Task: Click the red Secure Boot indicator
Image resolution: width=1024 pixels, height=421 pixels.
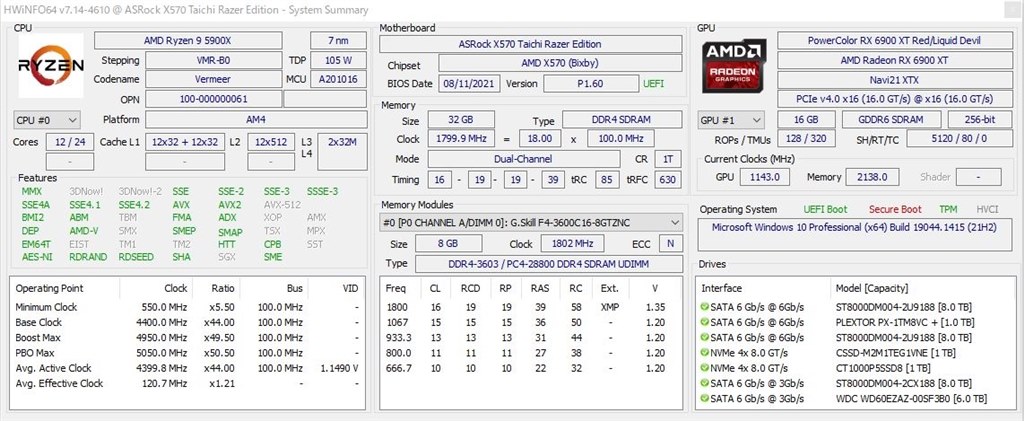Action: 895,210
